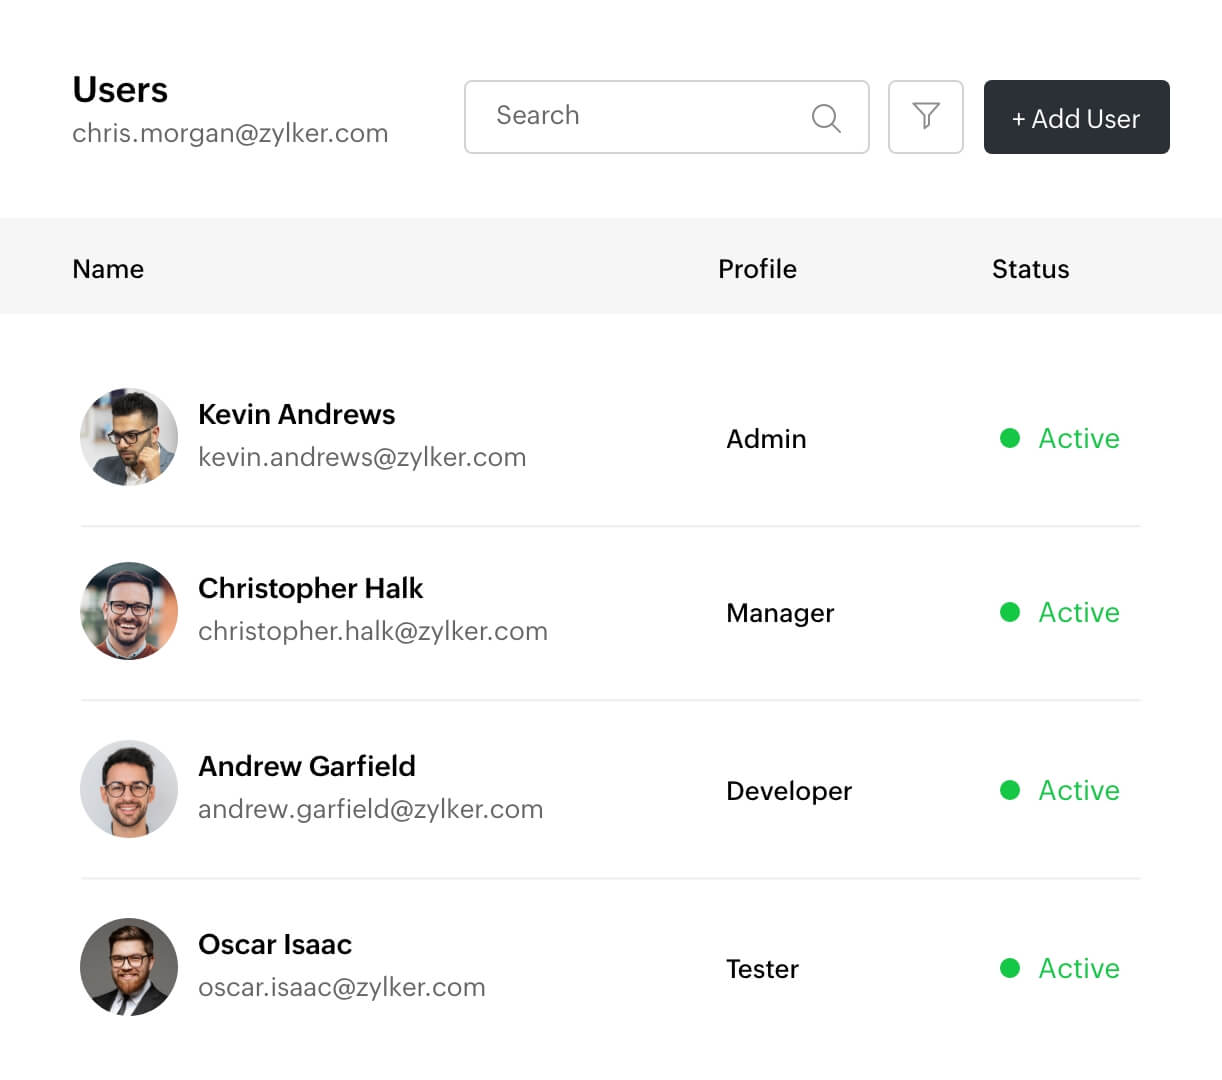The width and height of the screenshot is (1222, 1080).
Task: Click Kevin Andrews' profile photo
Action: tap(129, 437)
